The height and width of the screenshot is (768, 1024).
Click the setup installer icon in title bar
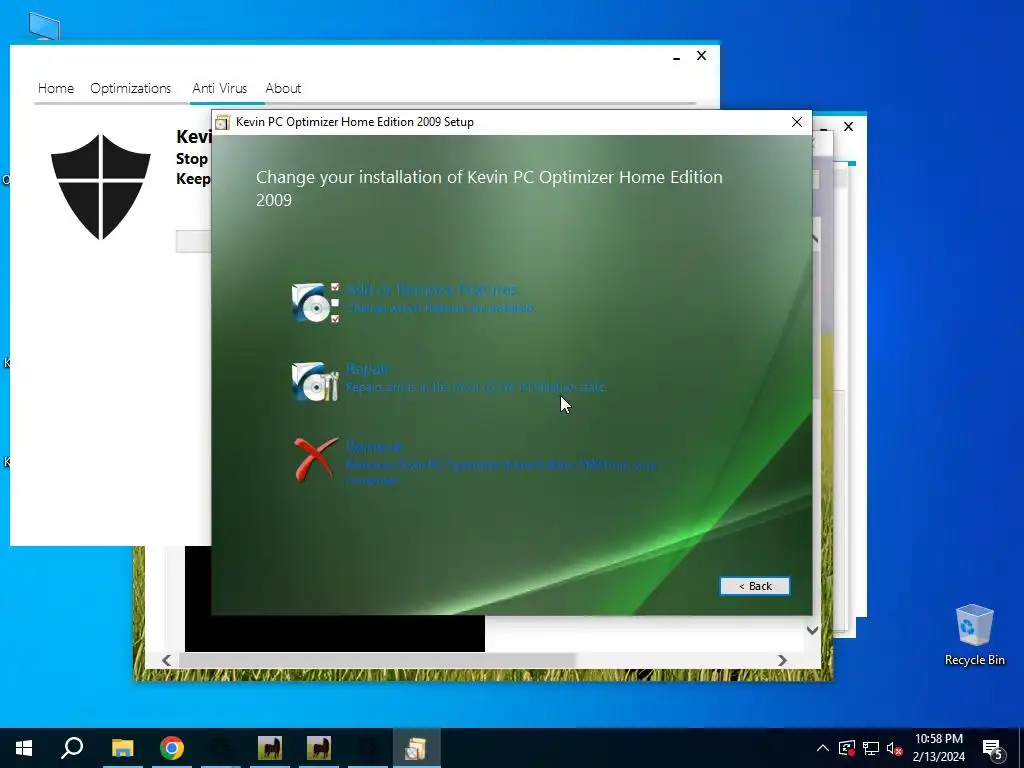point(223,122)
